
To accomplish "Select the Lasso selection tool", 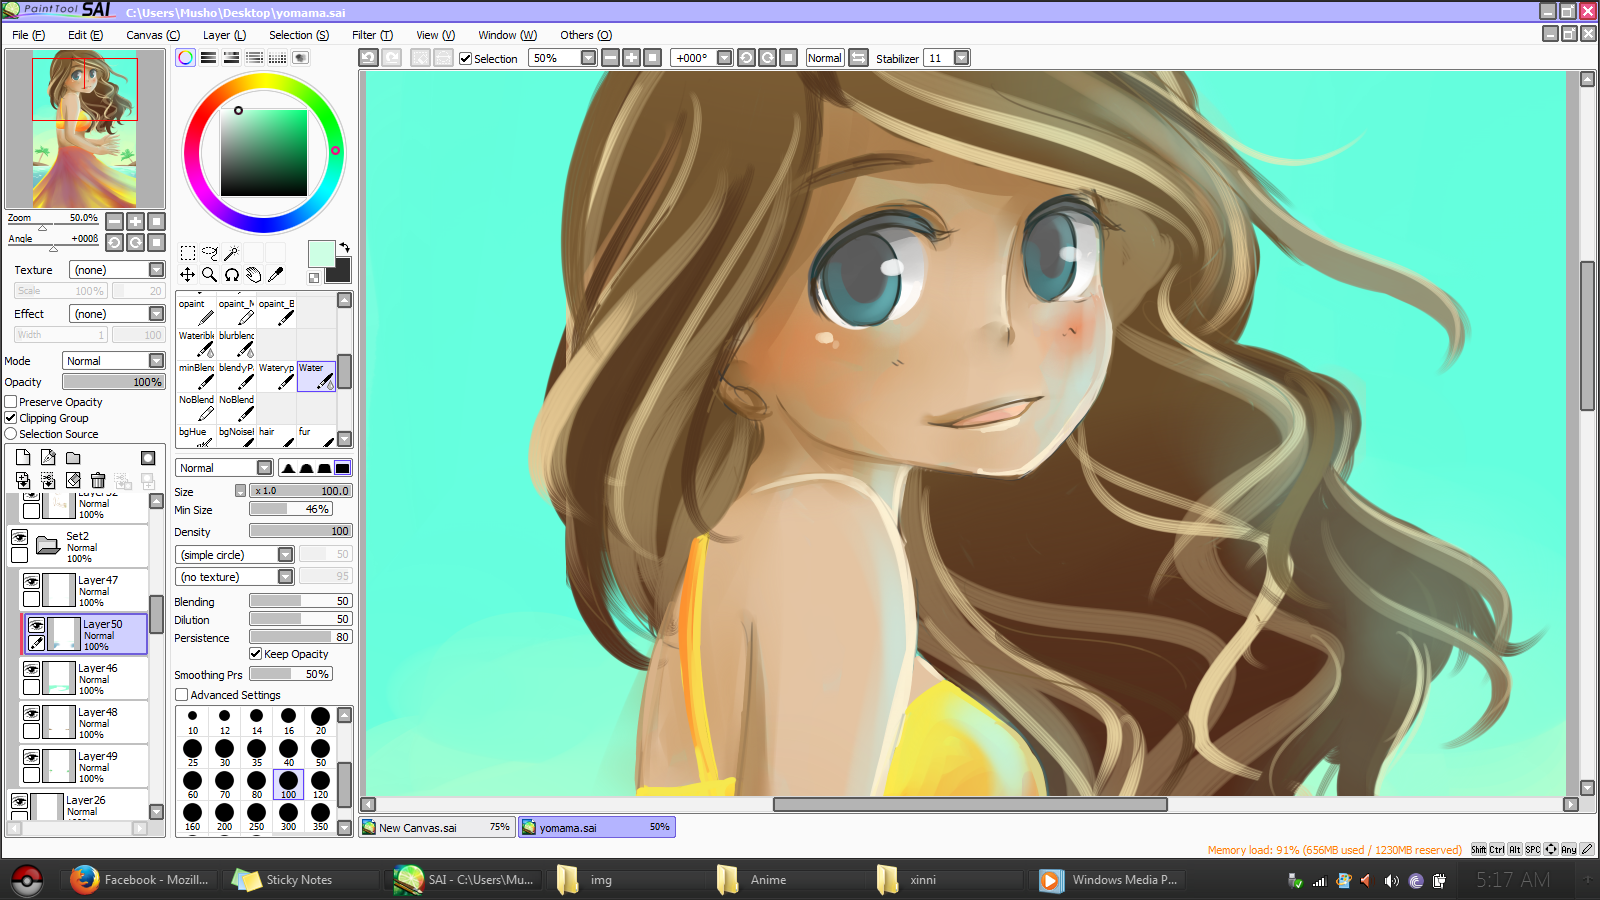I will [x=209, y=253].
